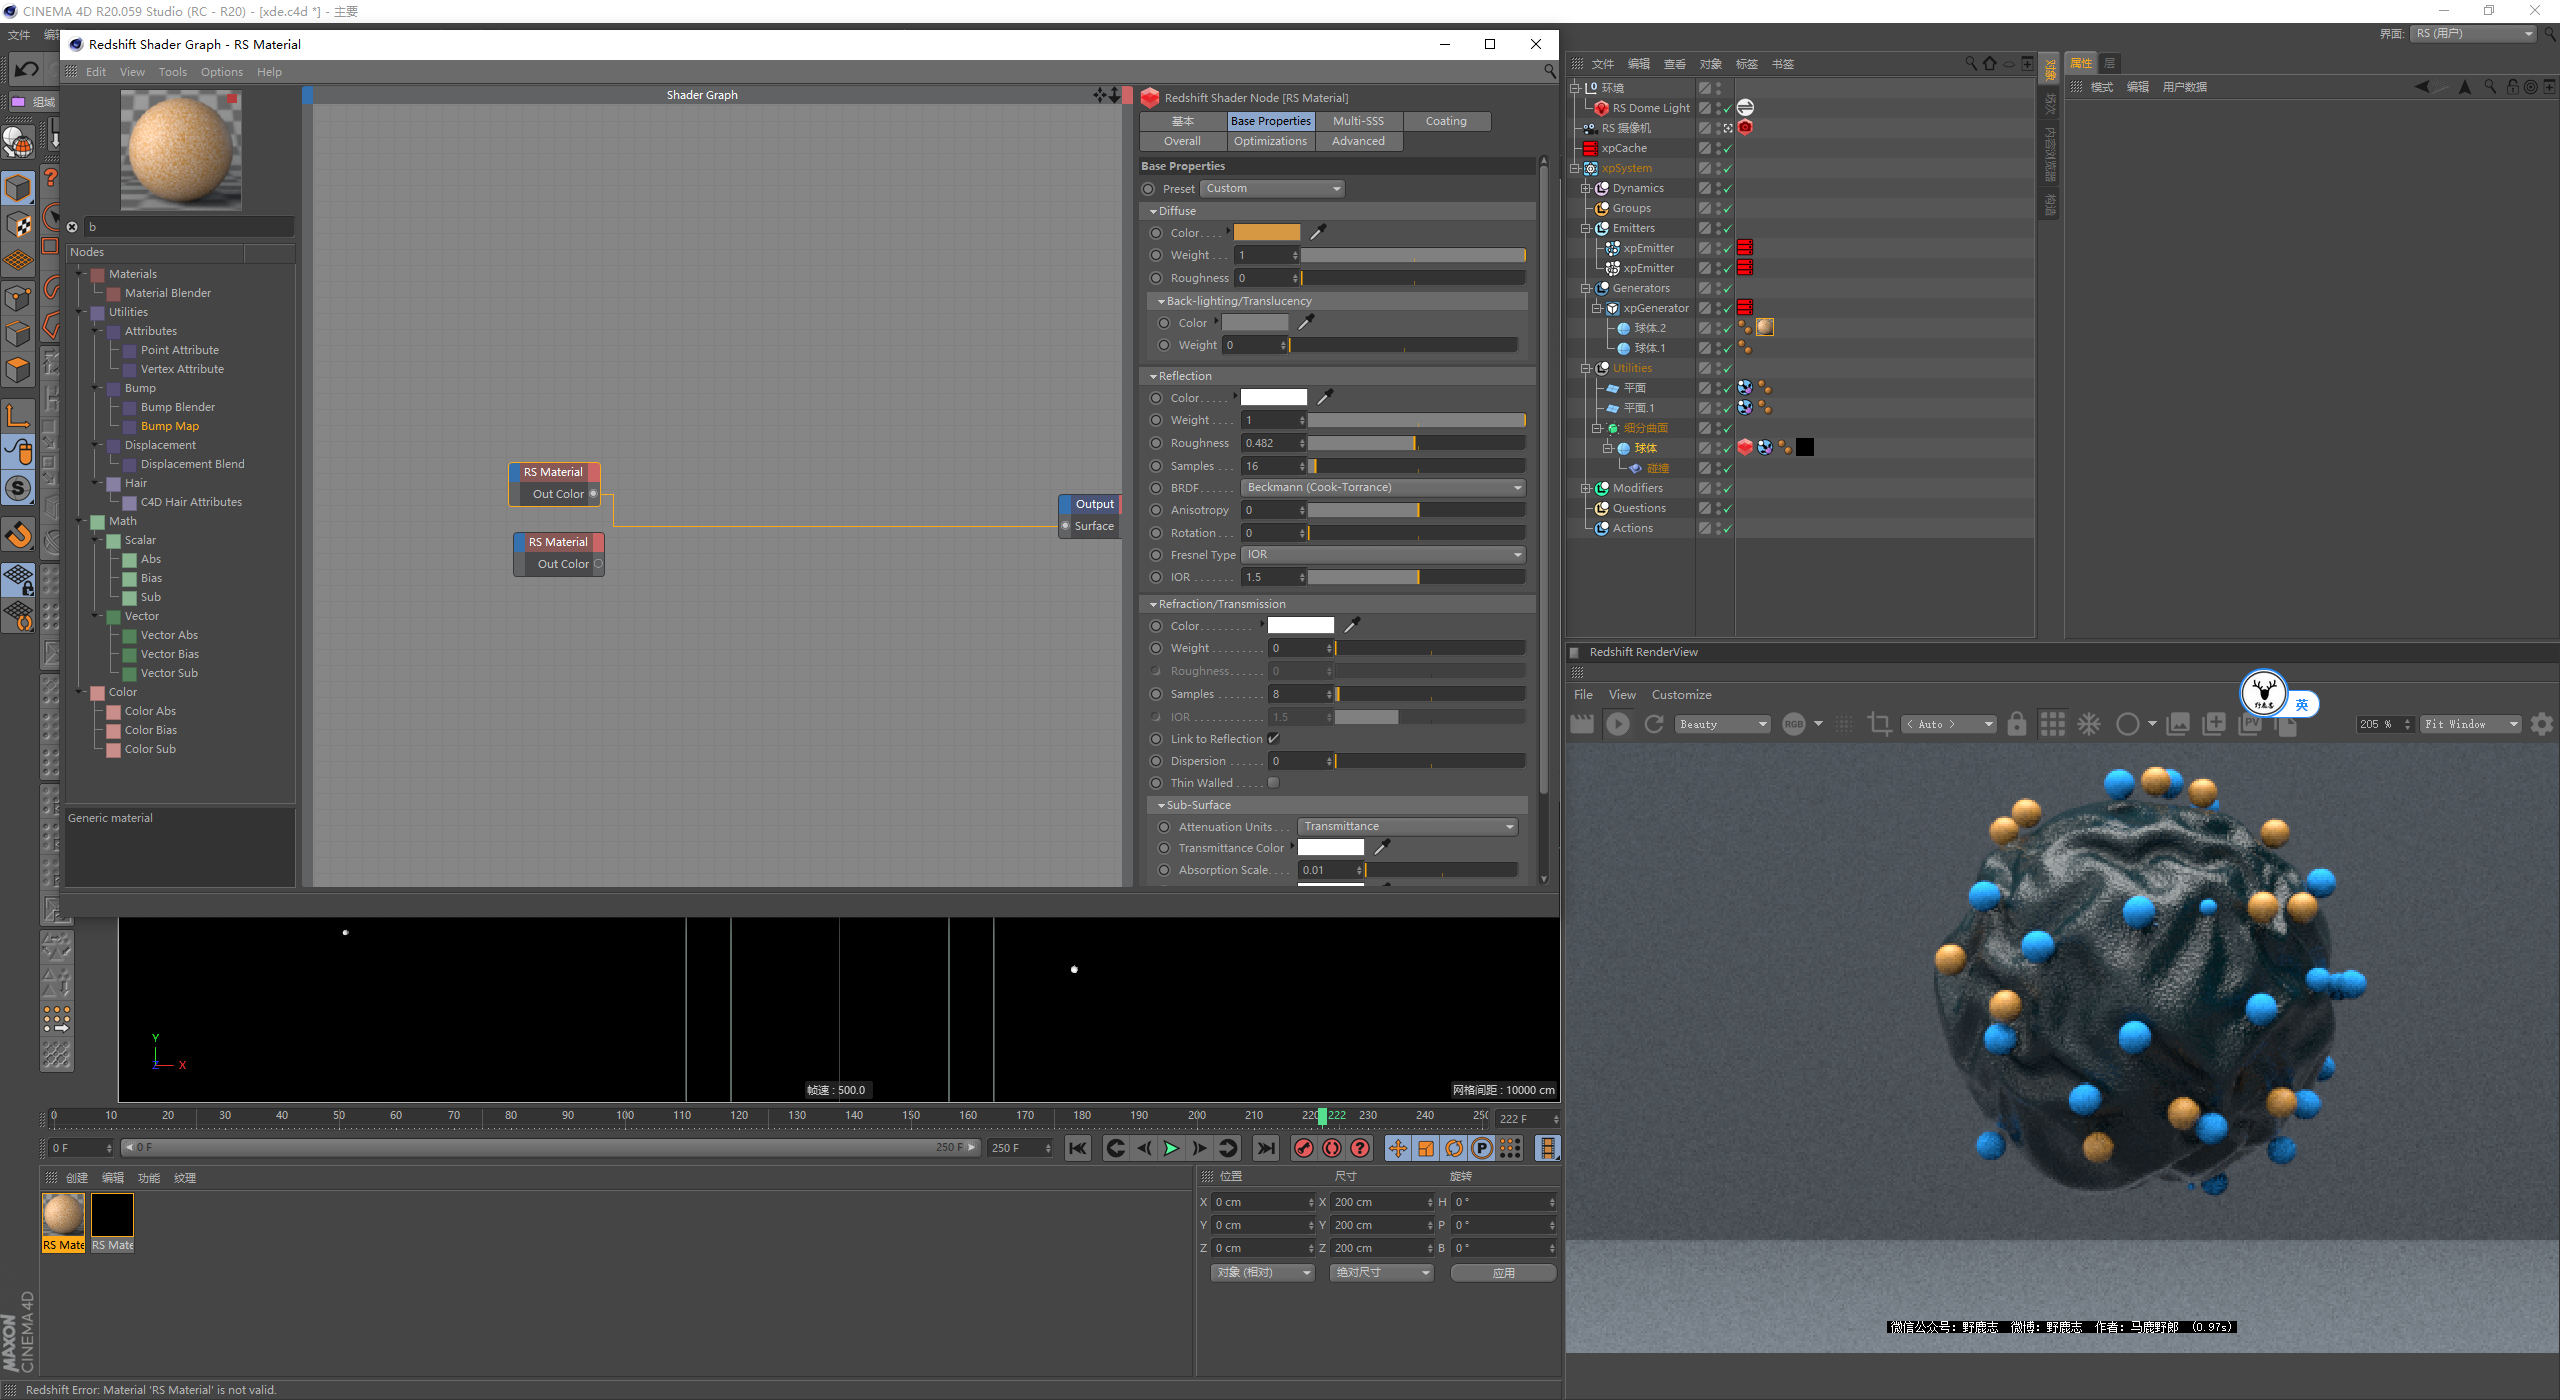Toggle the Link to Reflection checkbox
The height and width of the screenshot is (1400, 2560).
1273,739
